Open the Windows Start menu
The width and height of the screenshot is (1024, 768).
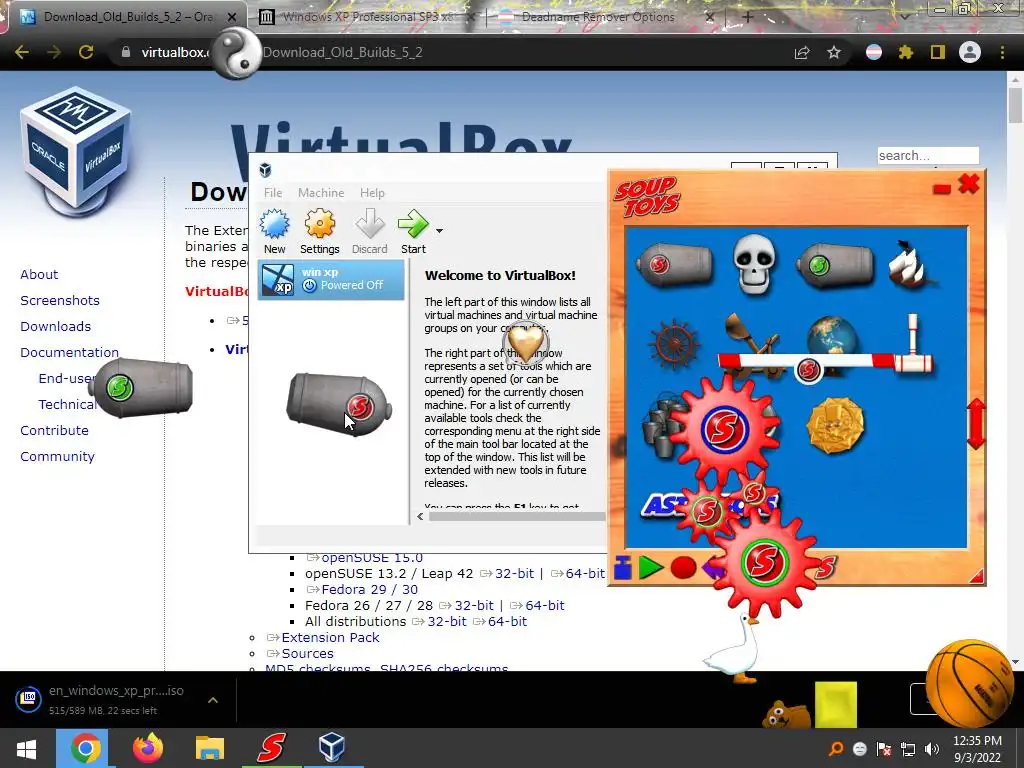[x=26, y=748]
